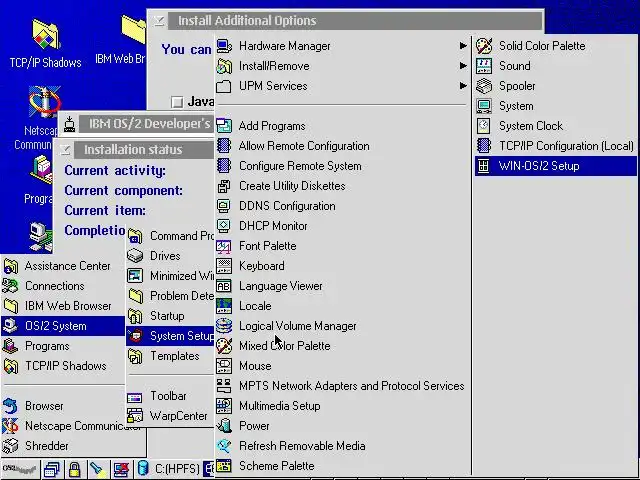Expand the UPM Services submenu arrow

463,86
